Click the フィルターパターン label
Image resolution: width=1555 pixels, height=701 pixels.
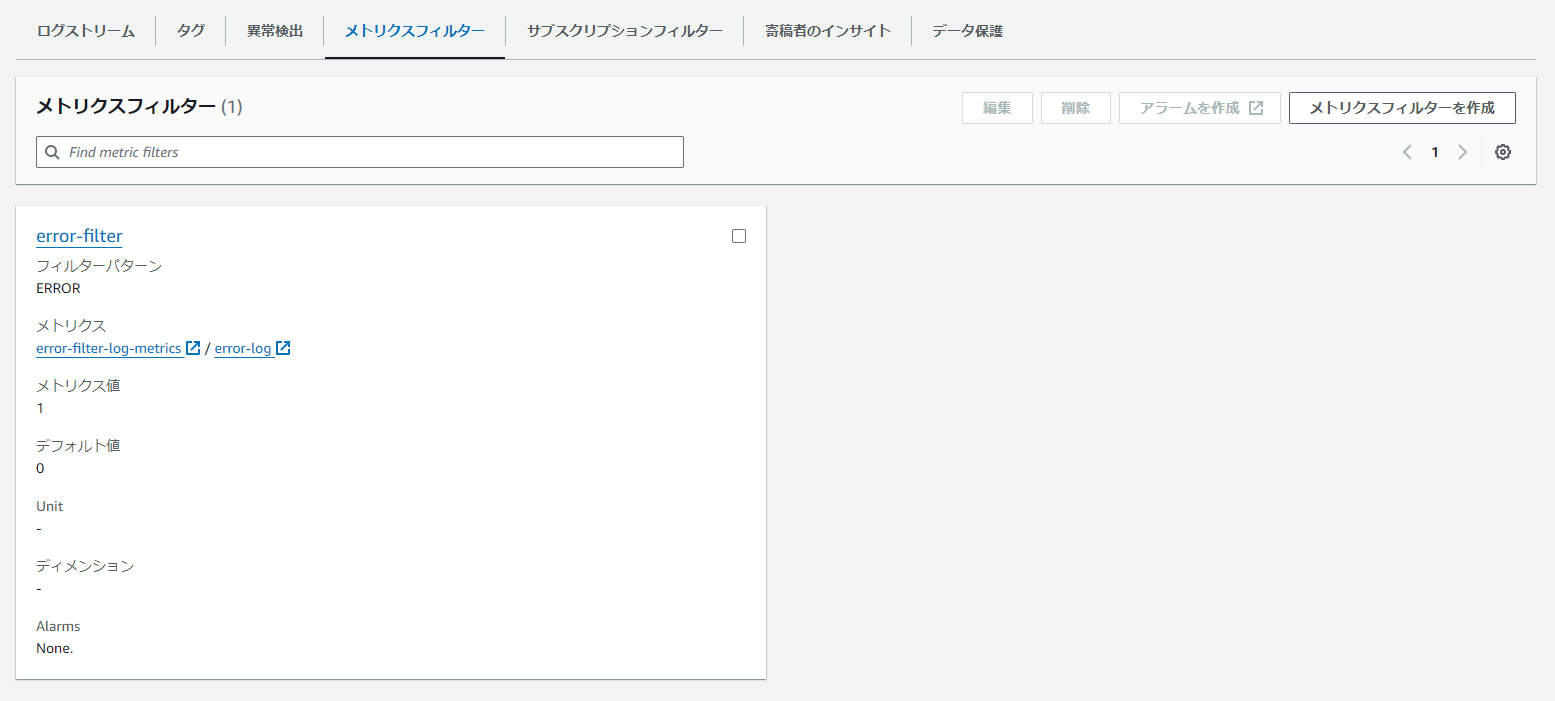tap(99, 266)
